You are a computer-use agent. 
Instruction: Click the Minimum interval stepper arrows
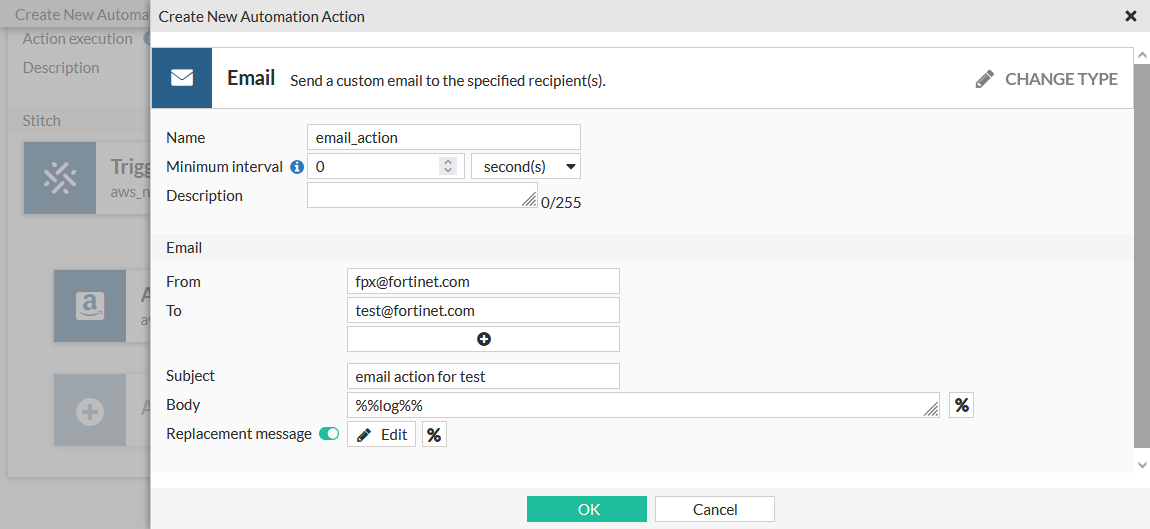(448, 166)
